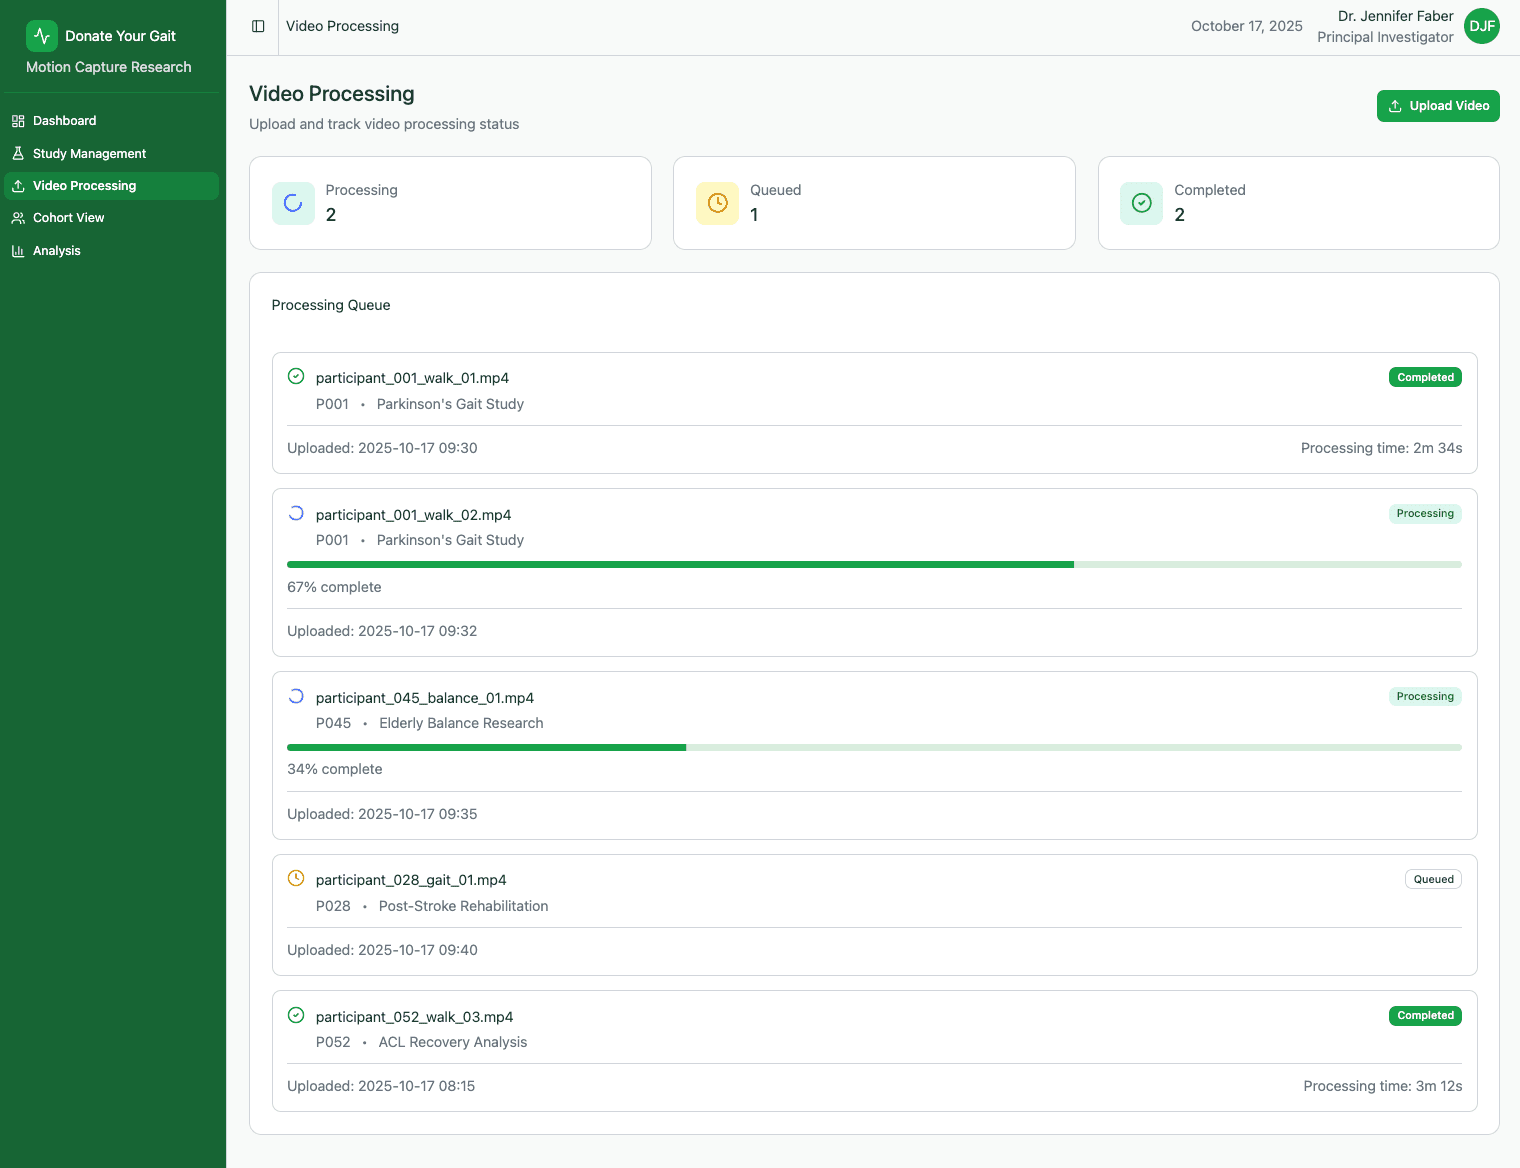Select the participant_028_gait_01.mp4 queue entry
The height and width of the screenshot is (1168, 1520).
tap(873, 914)
